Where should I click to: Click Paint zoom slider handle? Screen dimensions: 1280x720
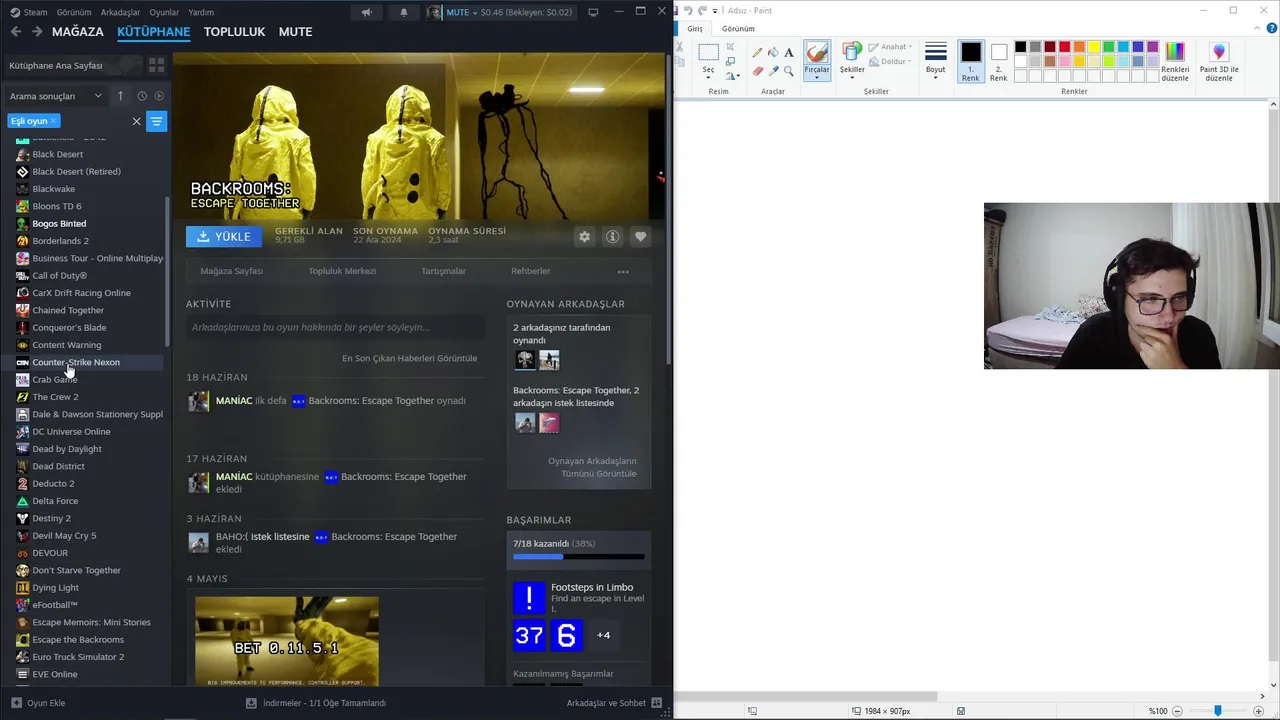click(x=1217, y=710)
